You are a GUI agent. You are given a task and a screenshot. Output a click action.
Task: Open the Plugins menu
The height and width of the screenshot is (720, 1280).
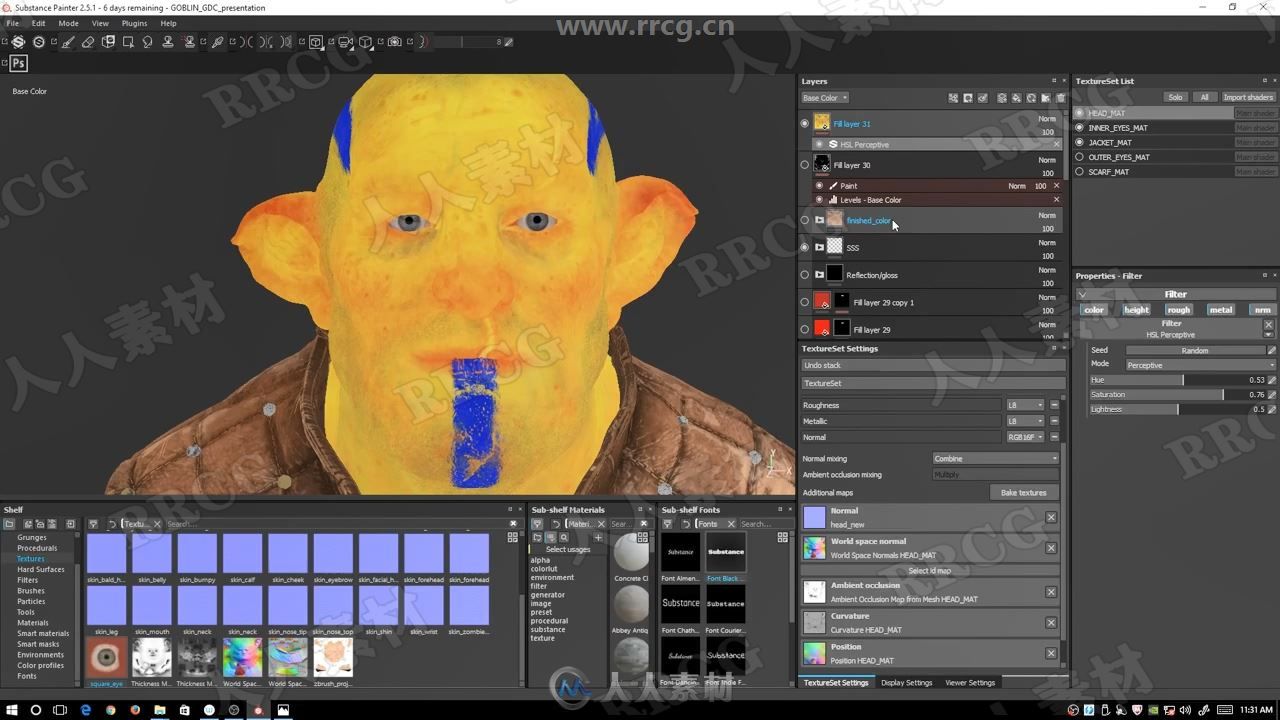click(134, 23)
